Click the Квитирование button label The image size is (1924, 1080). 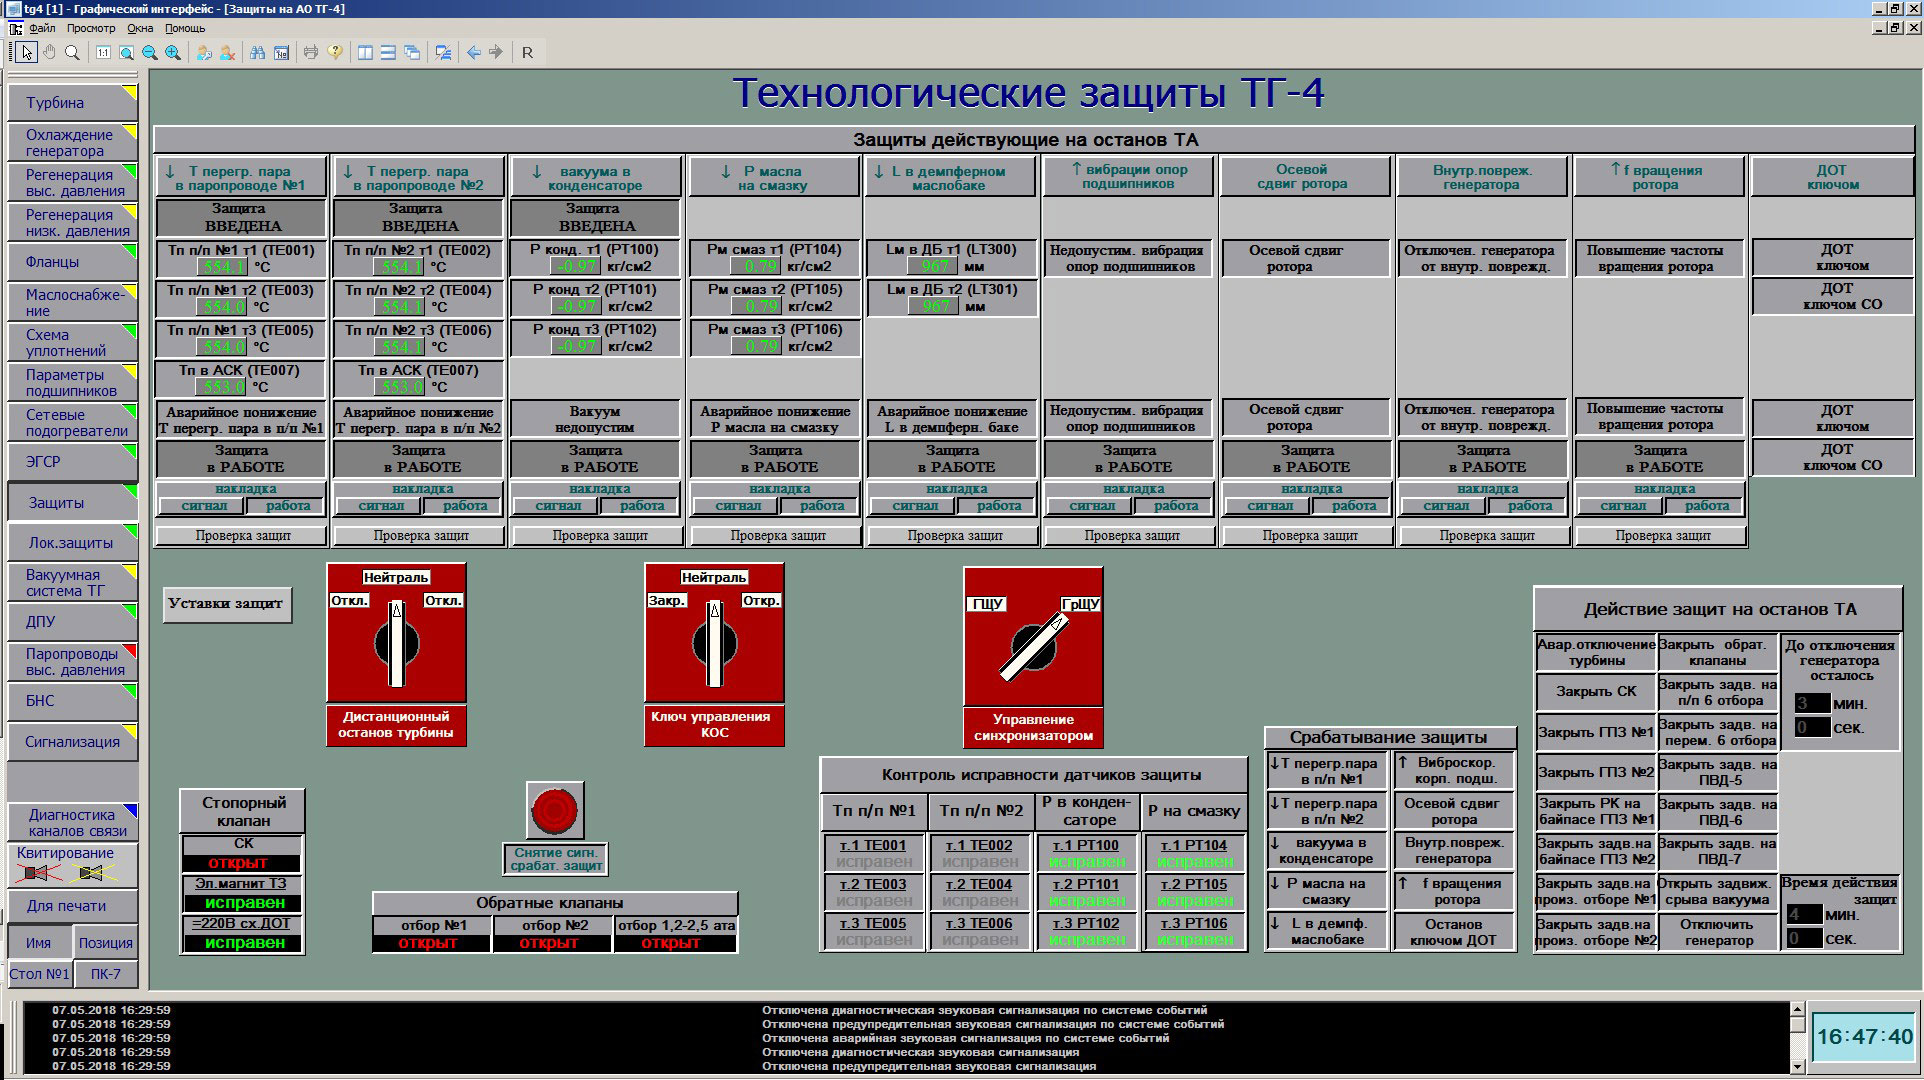coord(65,853)
